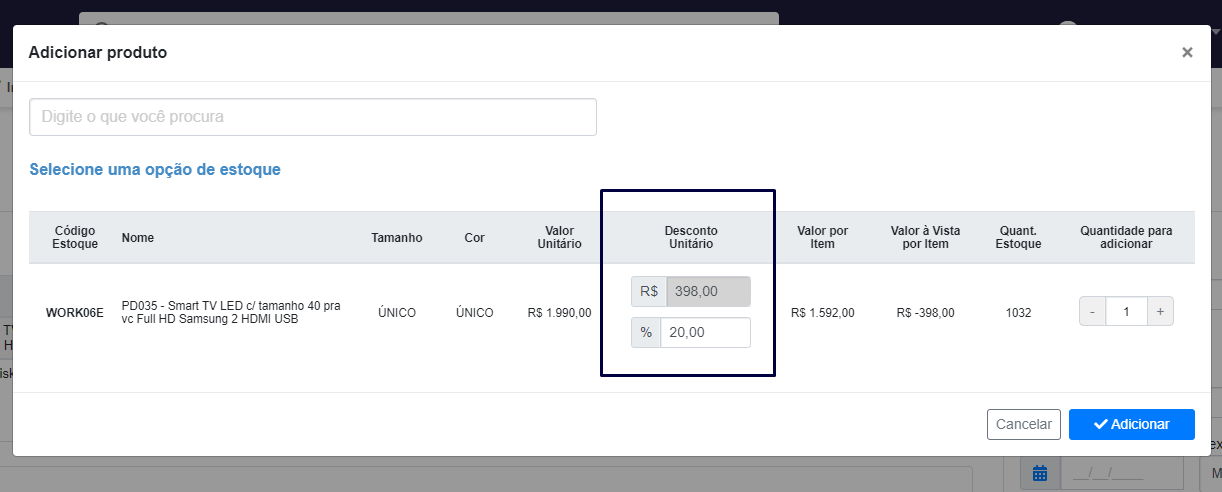Screen dimensions: 1222x492
Task: Cancel adding the product
Action: pyautogui.click(x=1024, y=424)
